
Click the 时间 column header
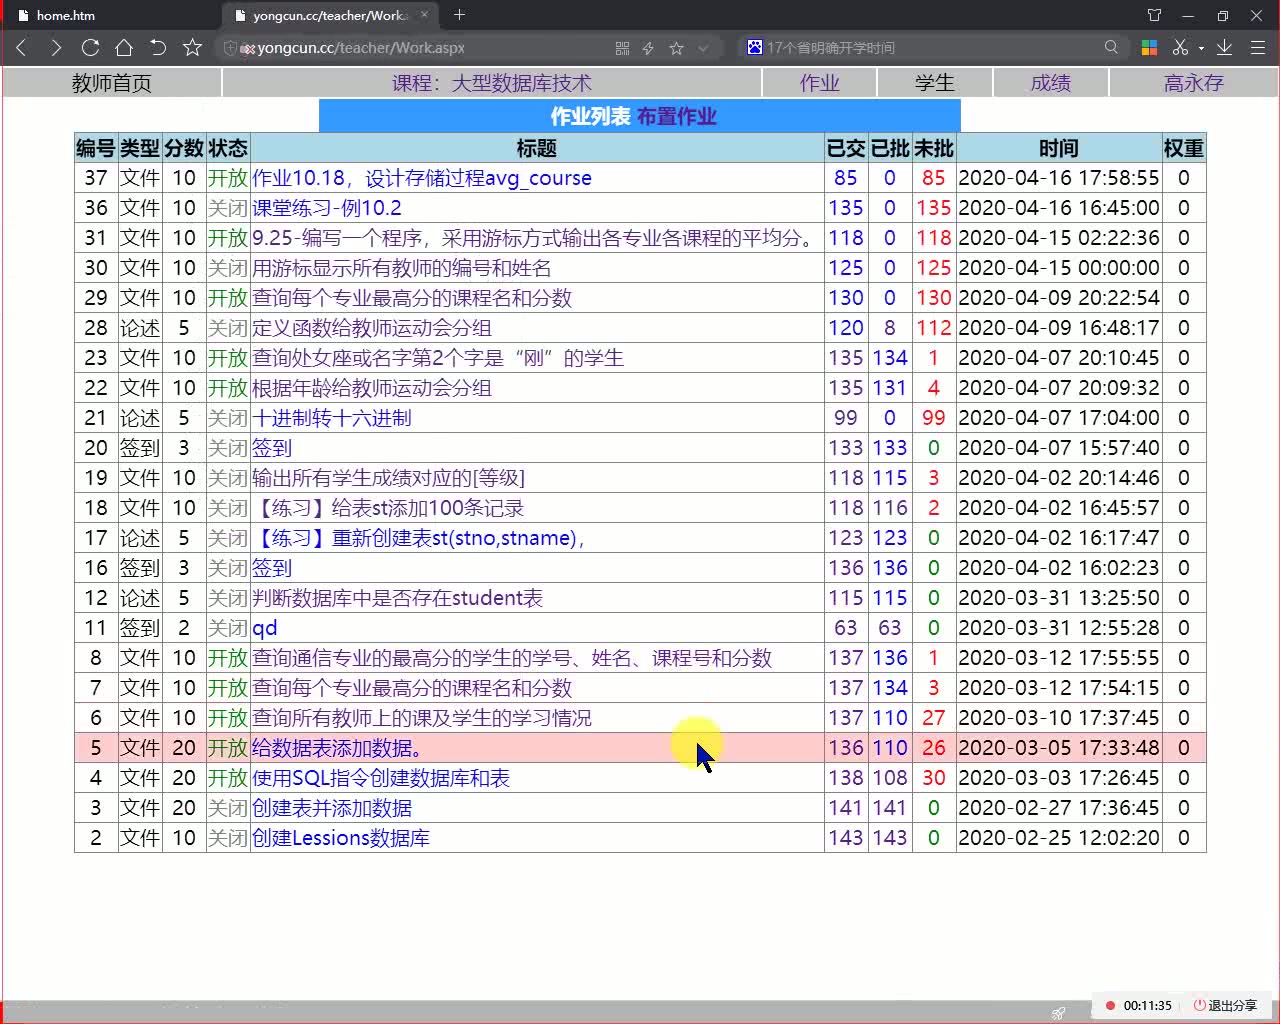(x=1059, y=148)
